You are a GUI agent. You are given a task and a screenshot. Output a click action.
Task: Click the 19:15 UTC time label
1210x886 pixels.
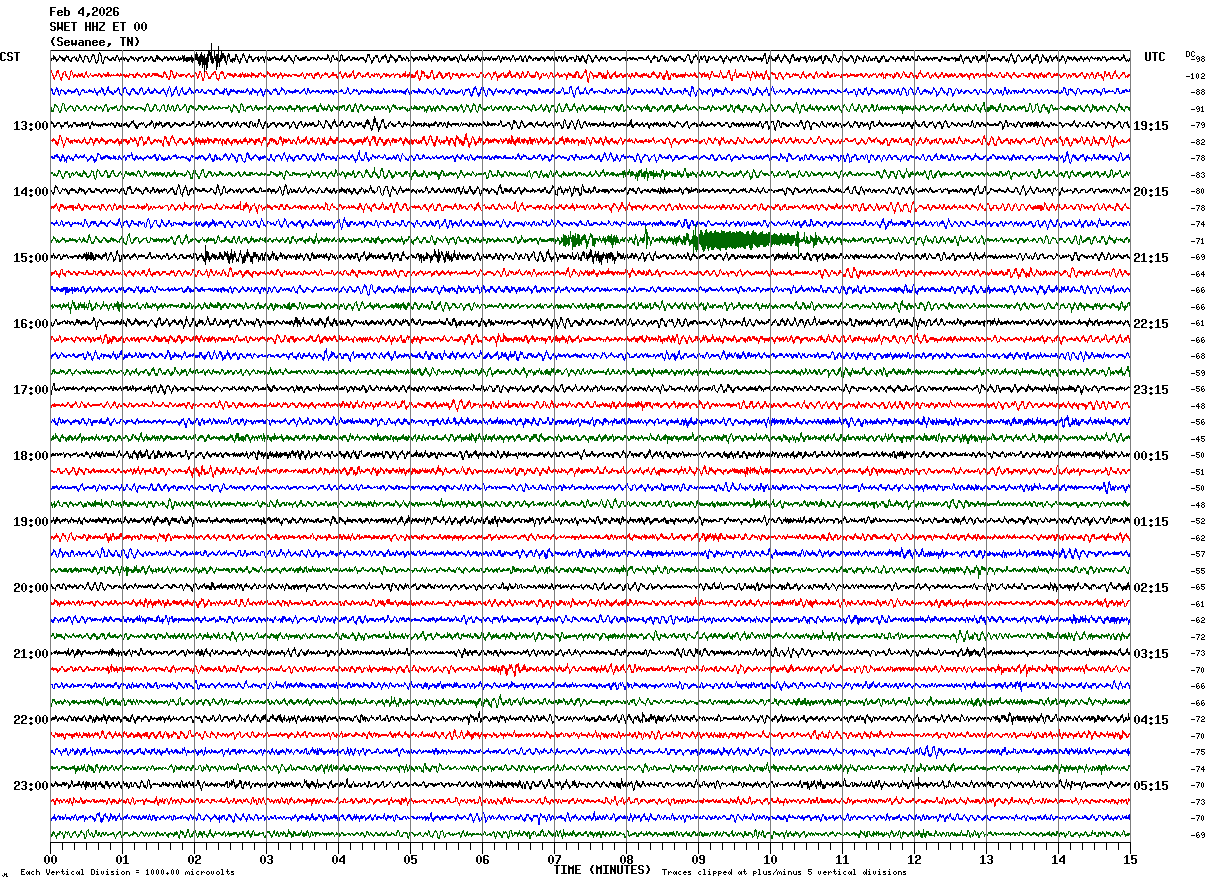point(1151,126)
